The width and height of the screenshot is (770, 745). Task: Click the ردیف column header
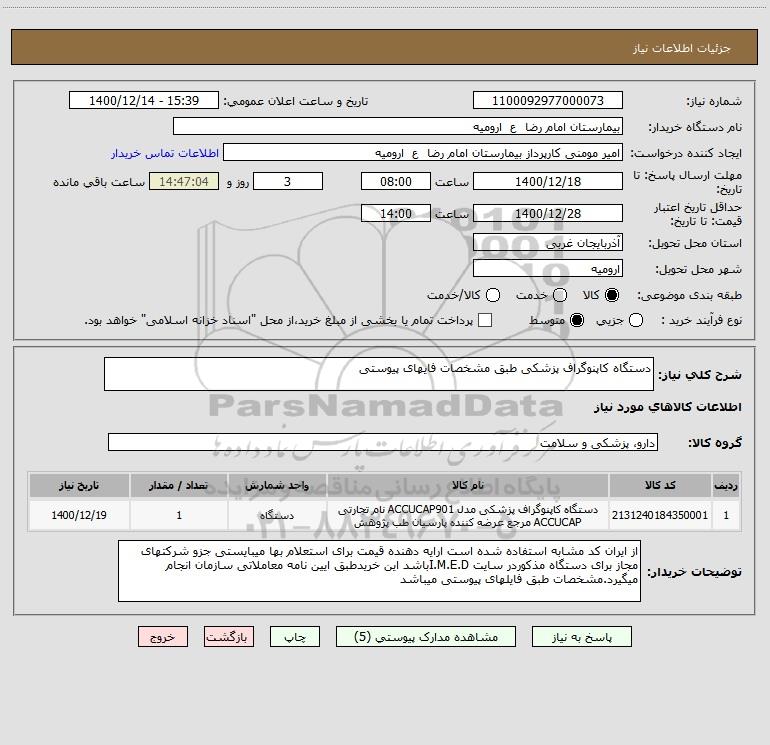coord(726,485)
